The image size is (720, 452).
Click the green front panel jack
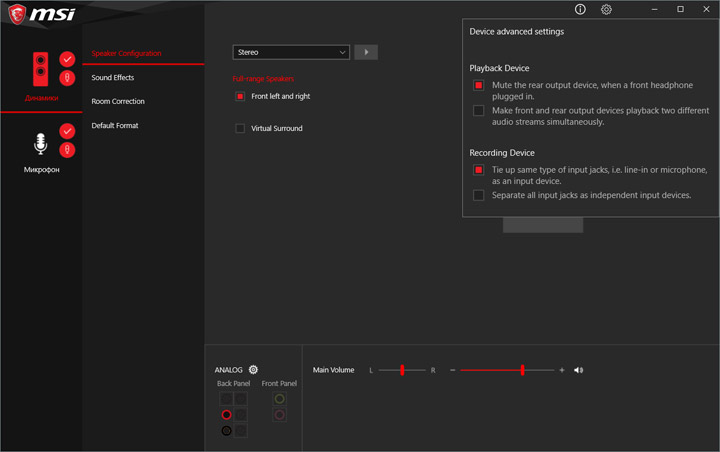[279, 398]
